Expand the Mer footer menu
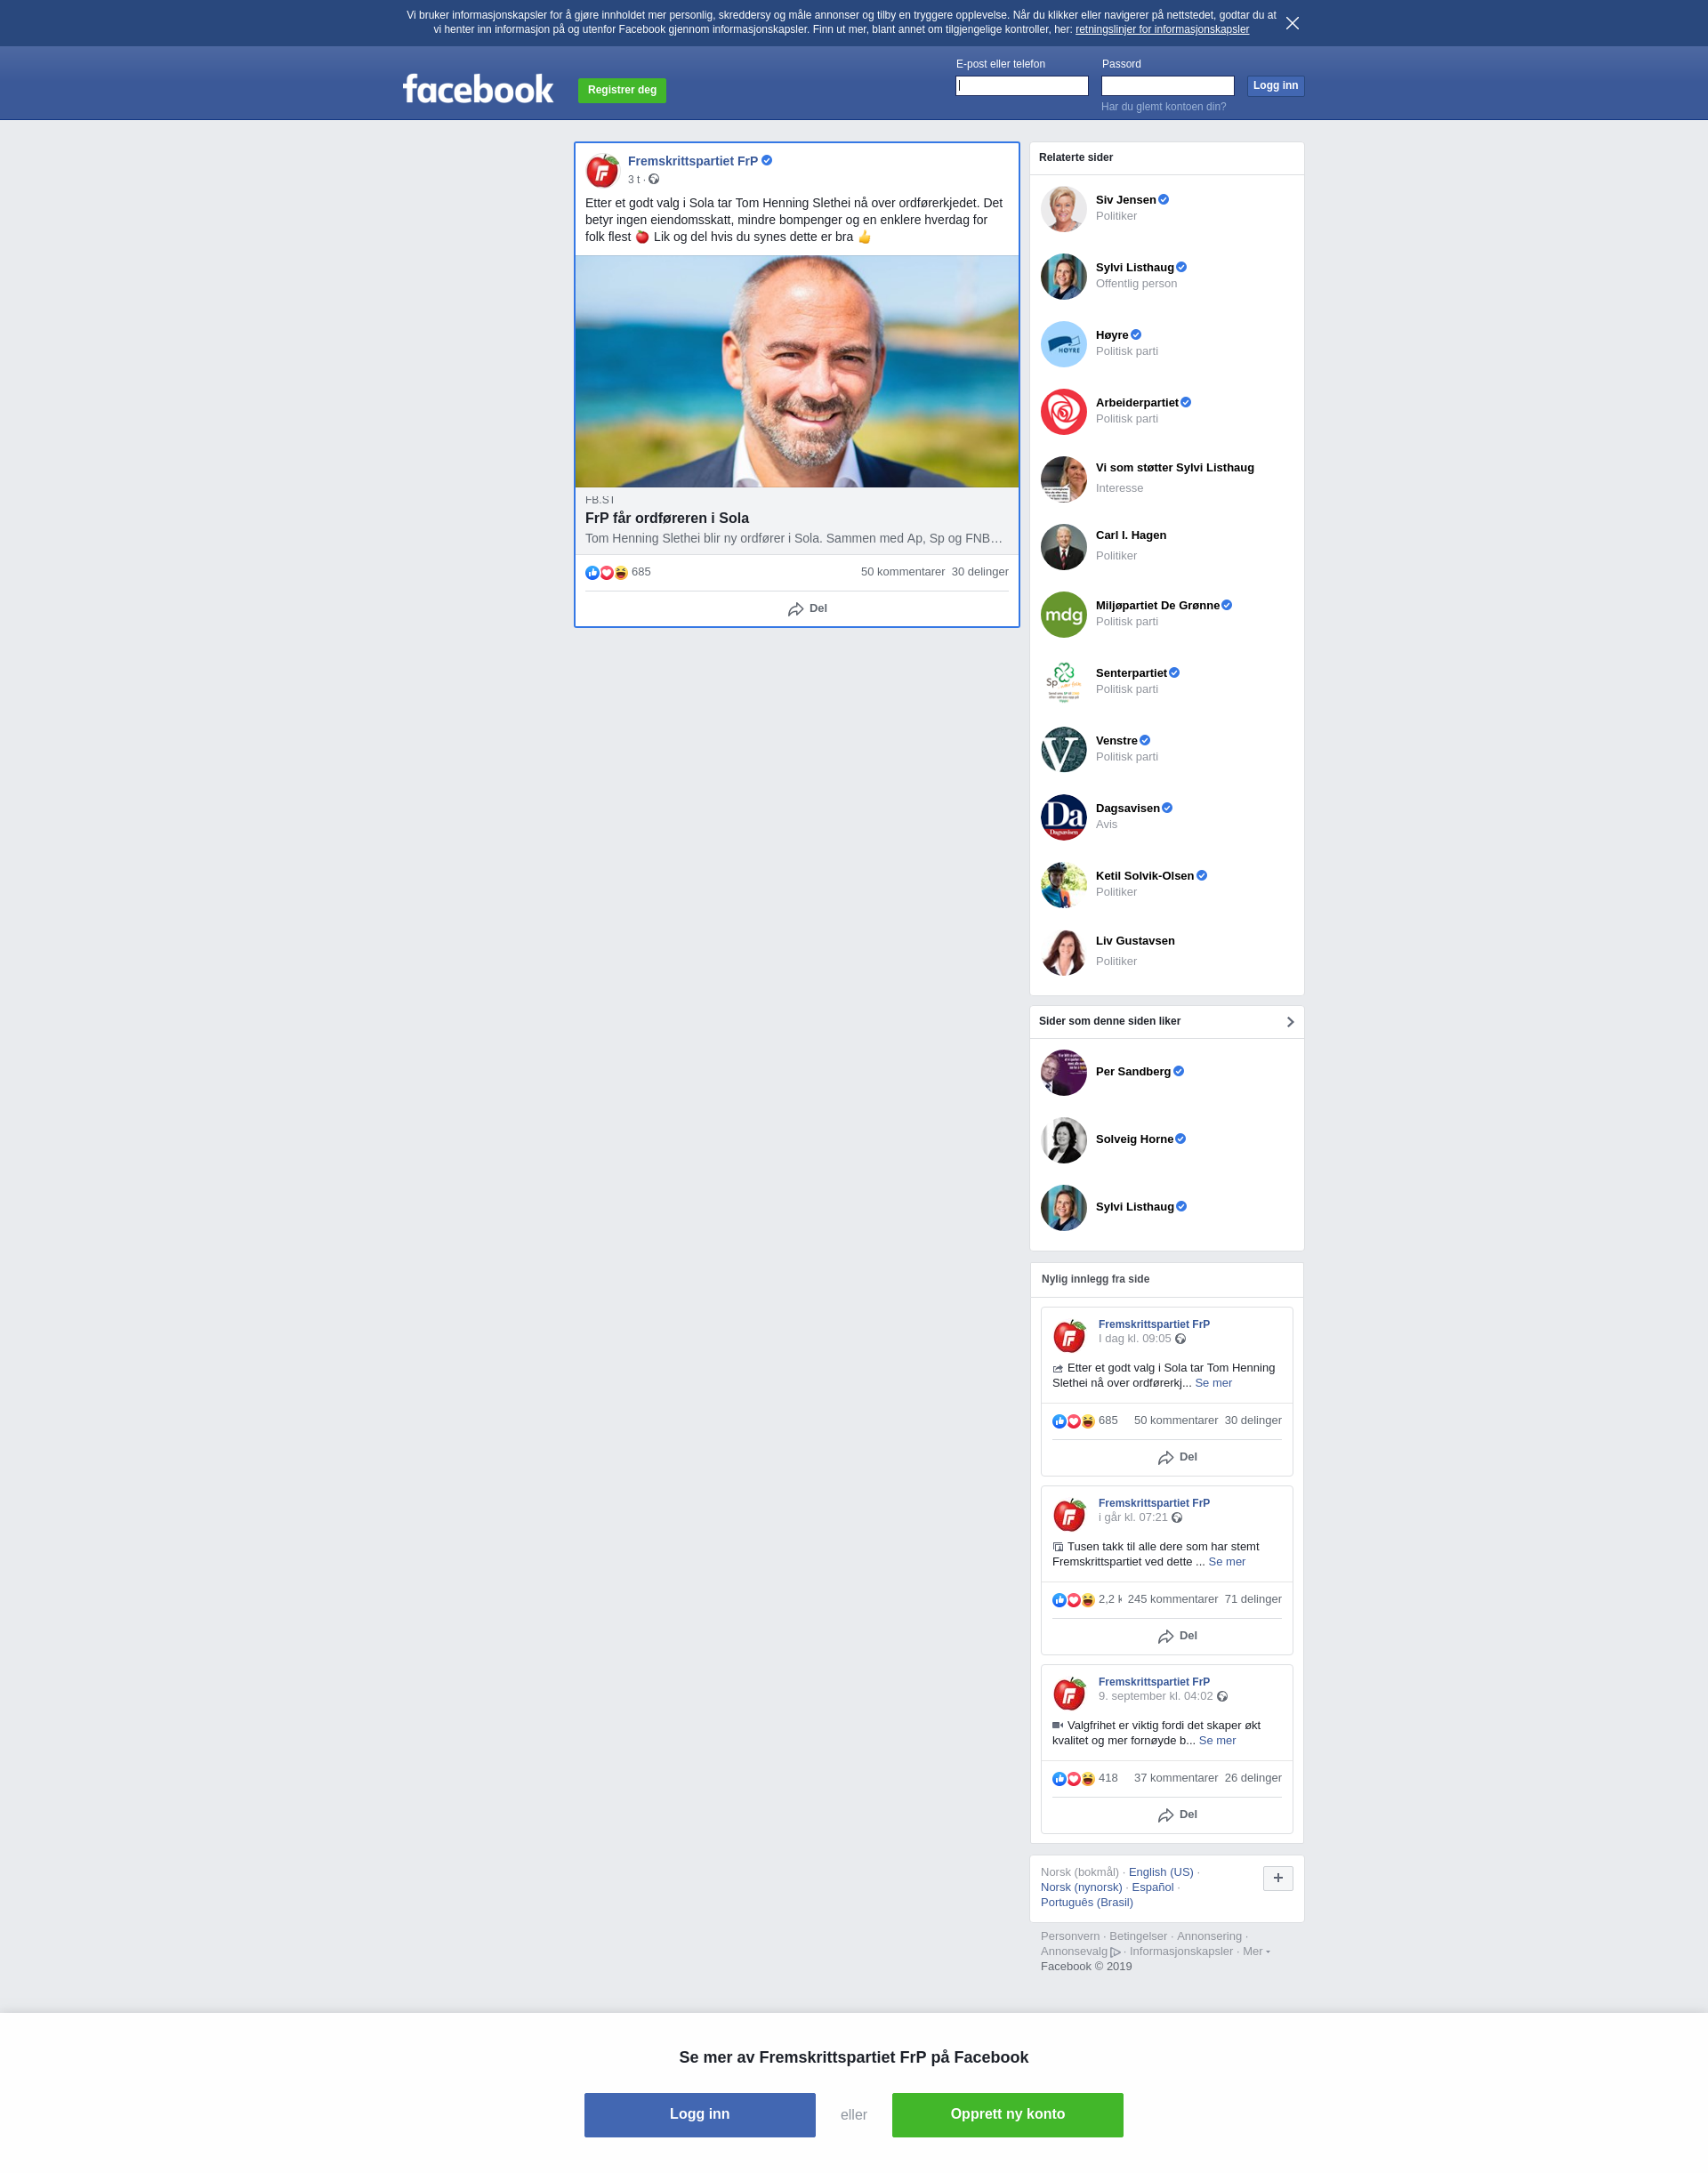Viewport: 1708px width, 2173px height. (x=1256, y=1951)
